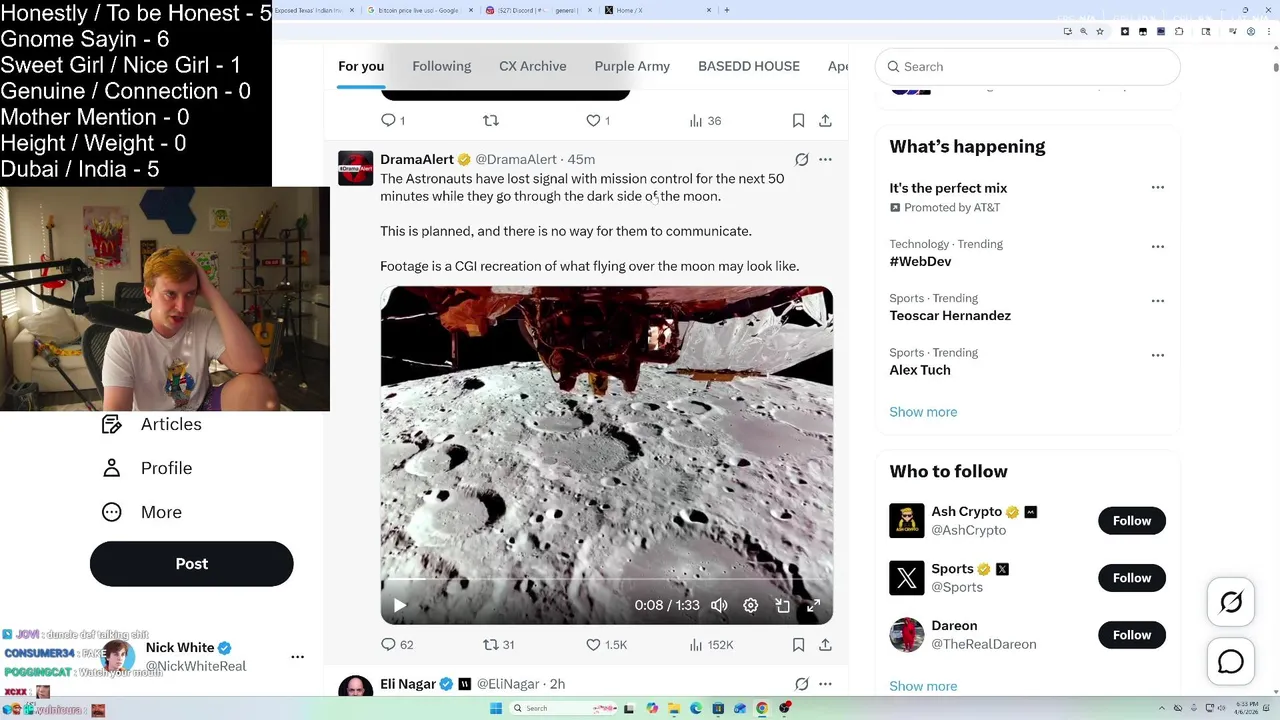Screen dimensions: 1280x720
Task: Open Chrome from the taskbar
Action: click(x=762, y=709)
